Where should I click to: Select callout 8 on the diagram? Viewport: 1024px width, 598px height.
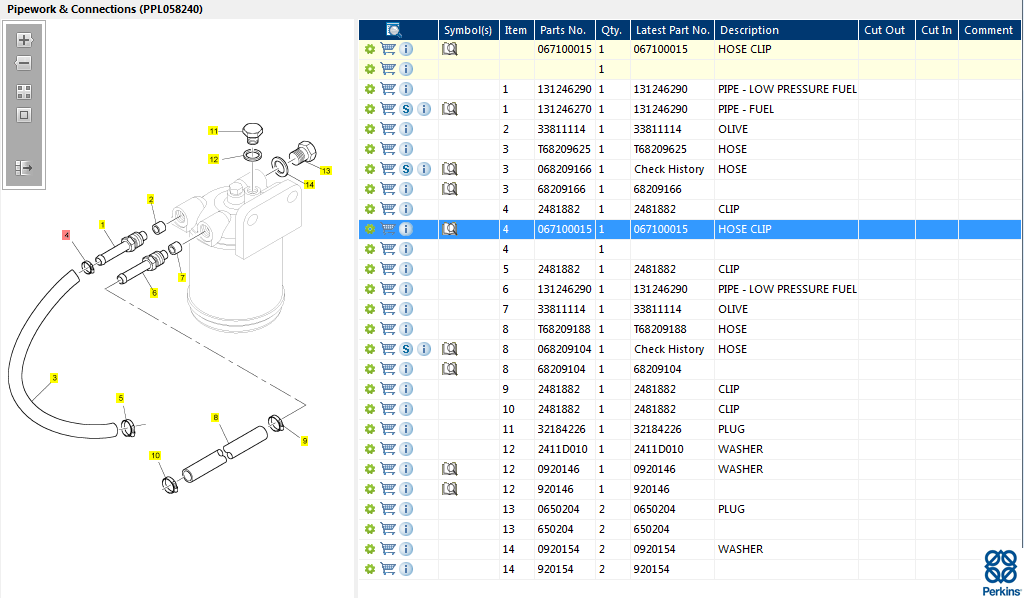pos(215,418)
